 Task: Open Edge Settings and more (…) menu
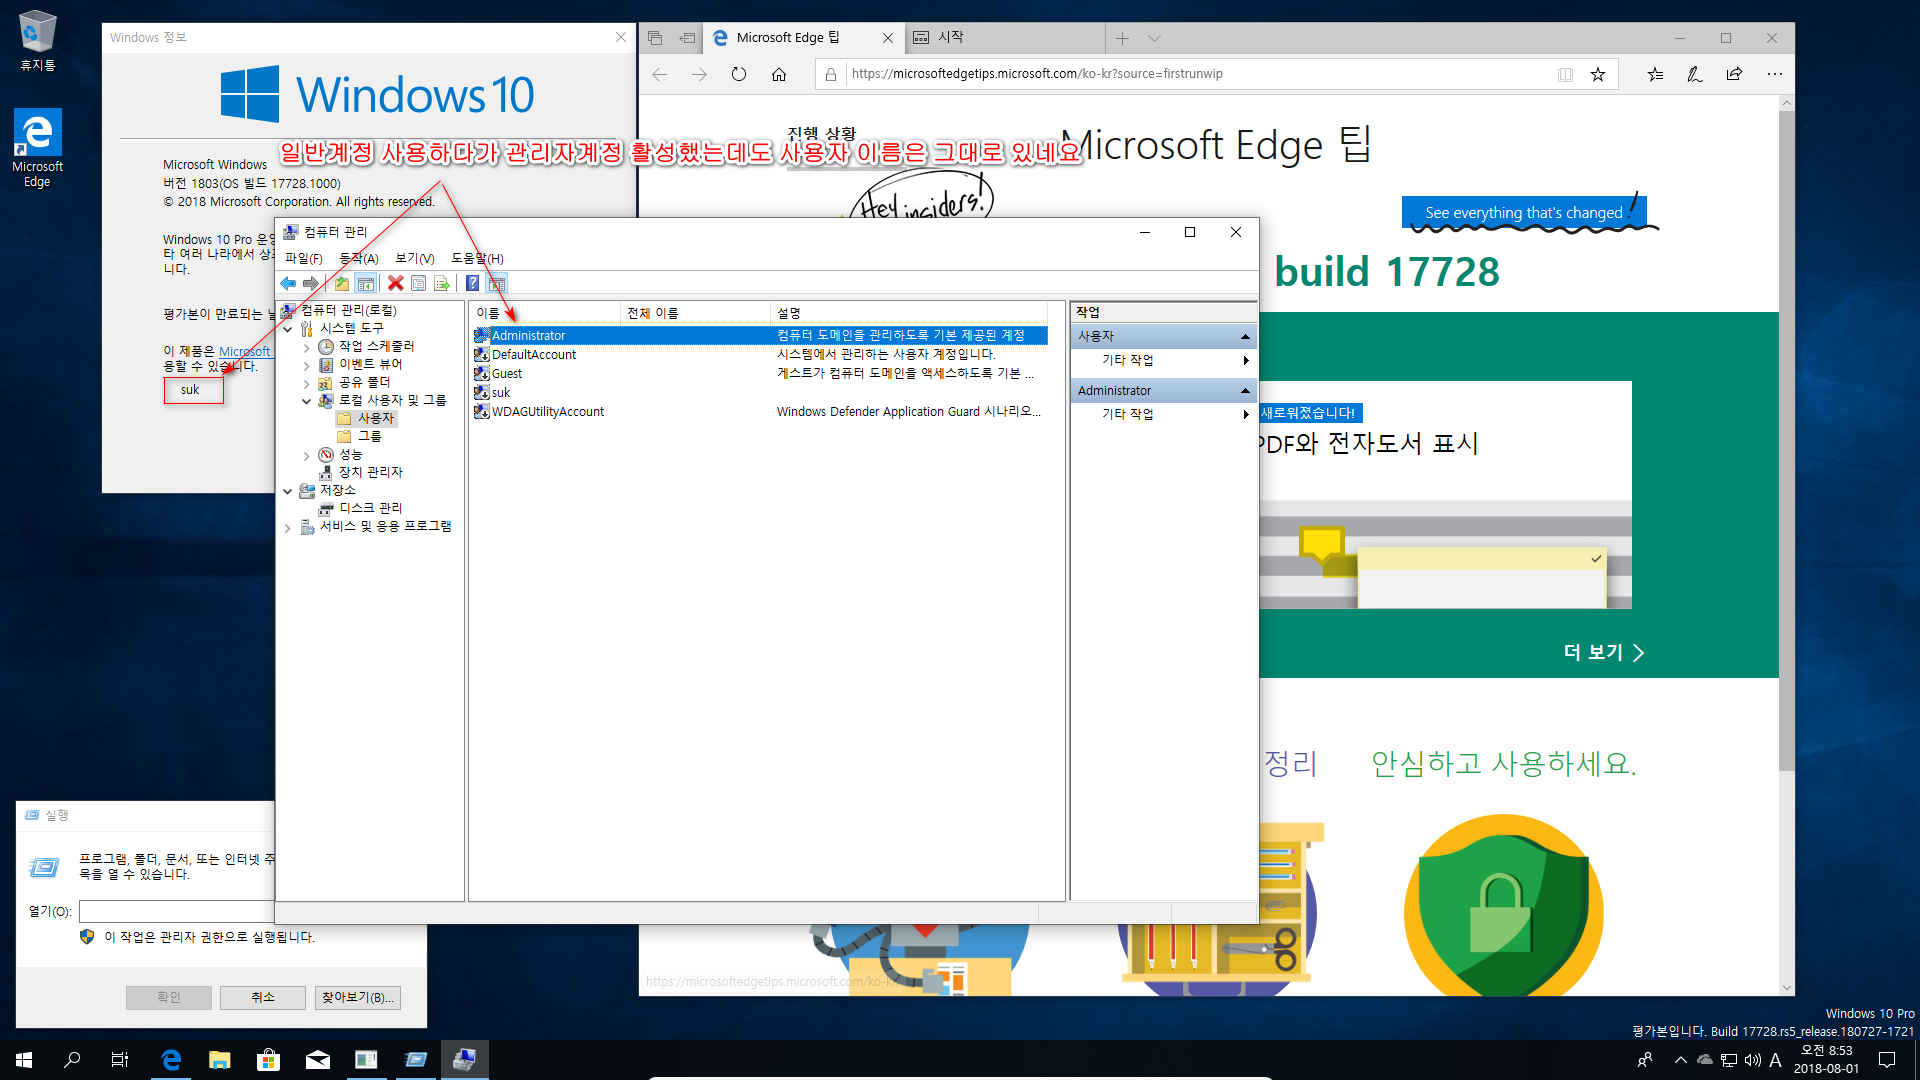pyautogui.click(x=1775, y=74)
